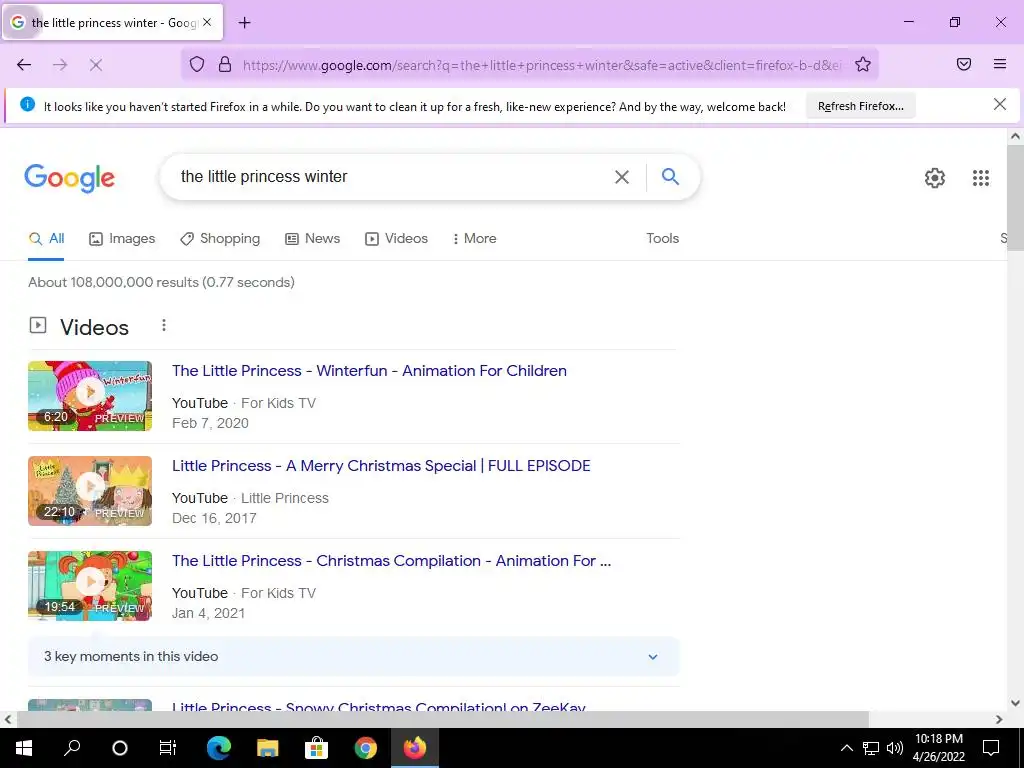Open Cortana from the taskbar

120,748
